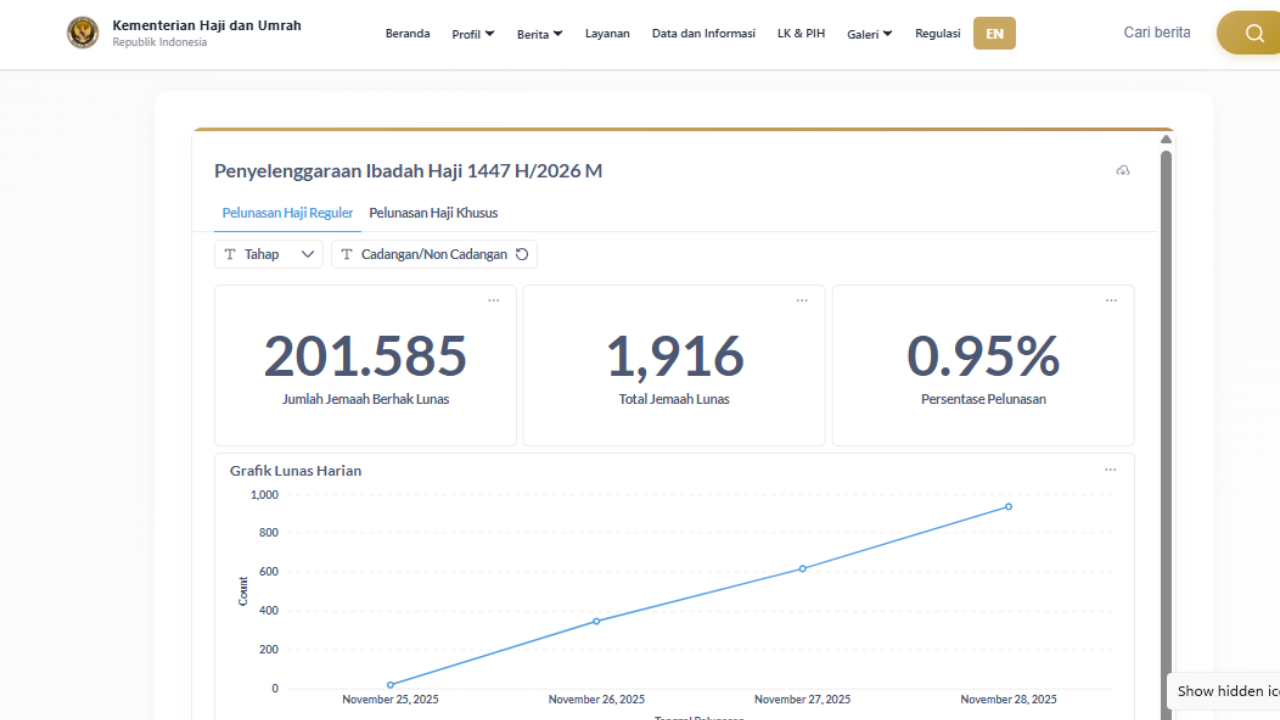Click the search magnifier icon
Viewport: 1280px width, 720px height.
[x=1256, y=32]
